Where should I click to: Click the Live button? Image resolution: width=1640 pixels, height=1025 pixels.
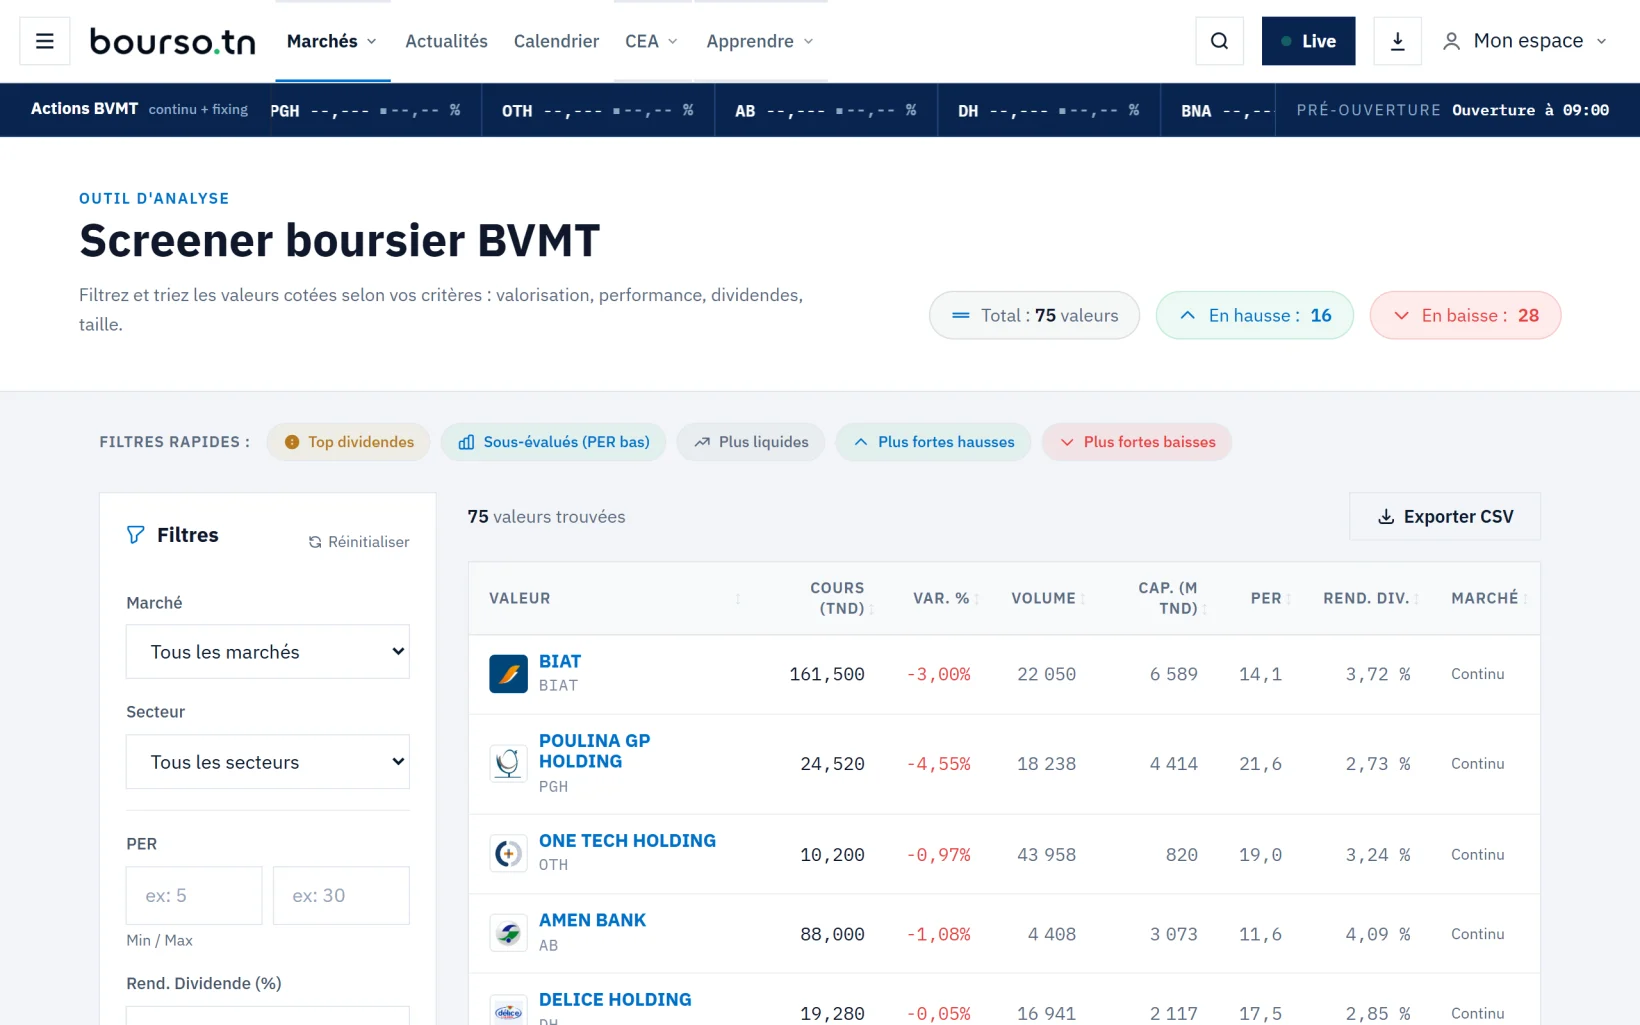pyautogui.click(x=1308, y=41)
